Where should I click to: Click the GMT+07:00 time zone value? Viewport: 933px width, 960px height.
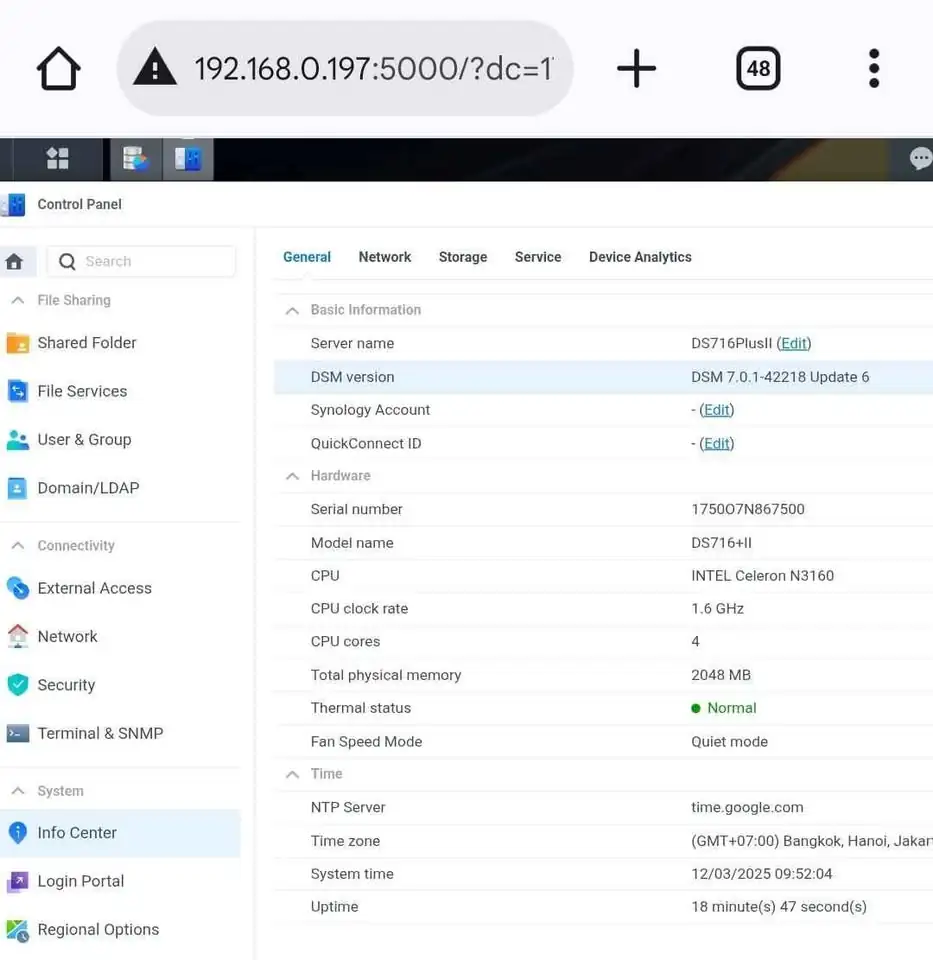pos(812,841)
